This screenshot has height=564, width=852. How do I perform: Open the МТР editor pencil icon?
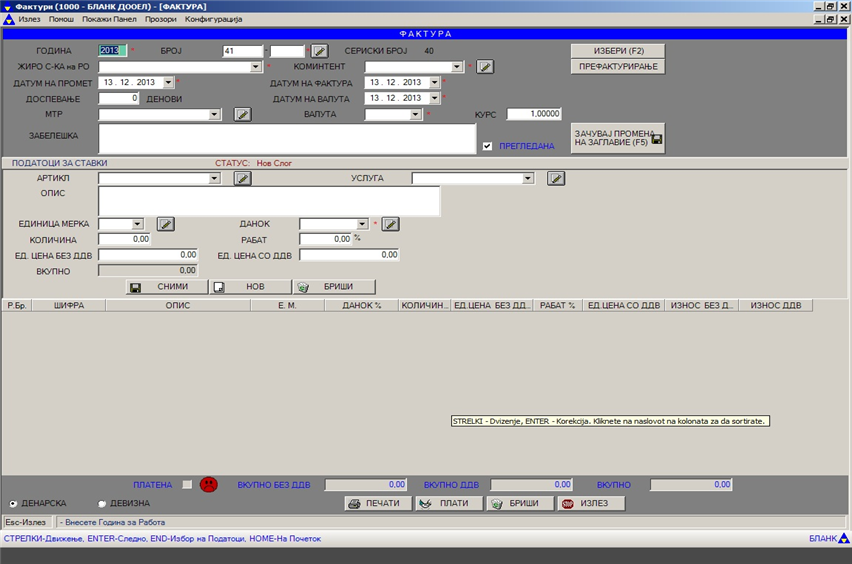click(242, 115)
